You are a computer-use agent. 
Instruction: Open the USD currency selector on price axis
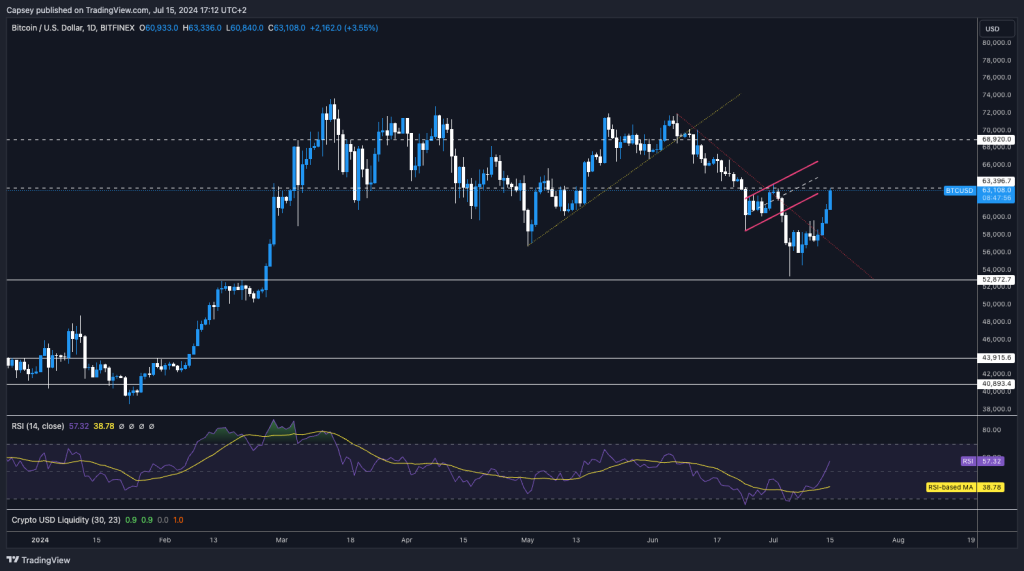pos(992,28)
